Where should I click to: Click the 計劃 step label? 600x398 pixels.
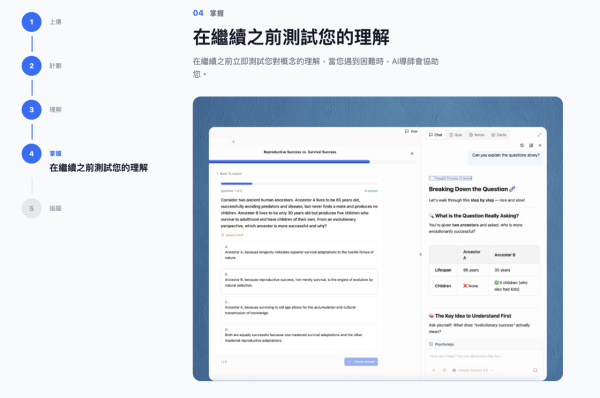(x=55, y=66)
